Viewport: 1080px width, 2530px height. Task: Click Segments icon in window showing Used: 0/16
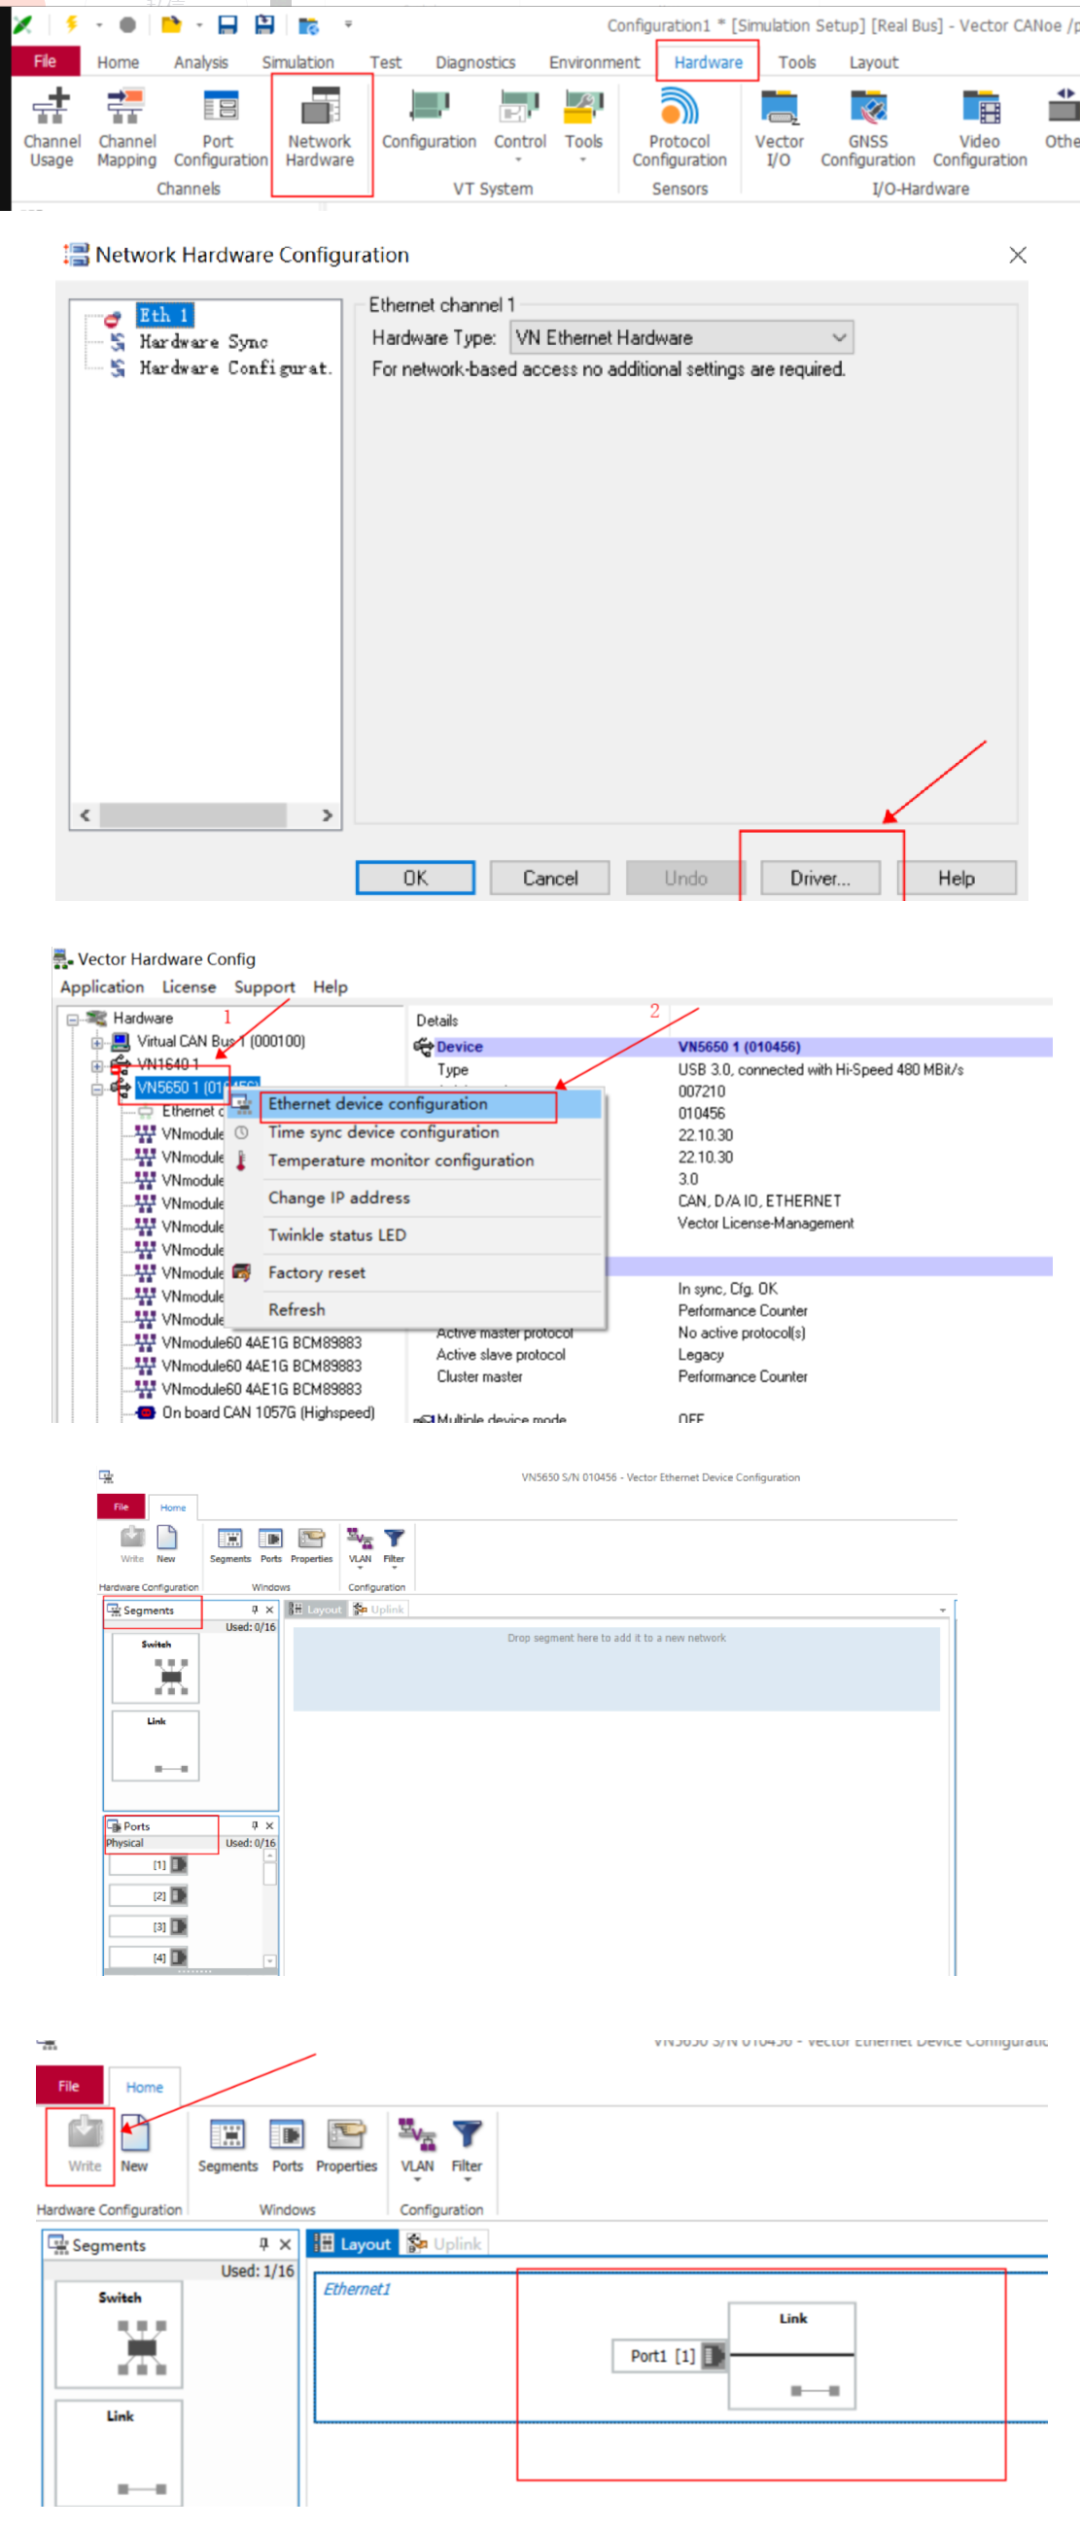point(230,1544)
